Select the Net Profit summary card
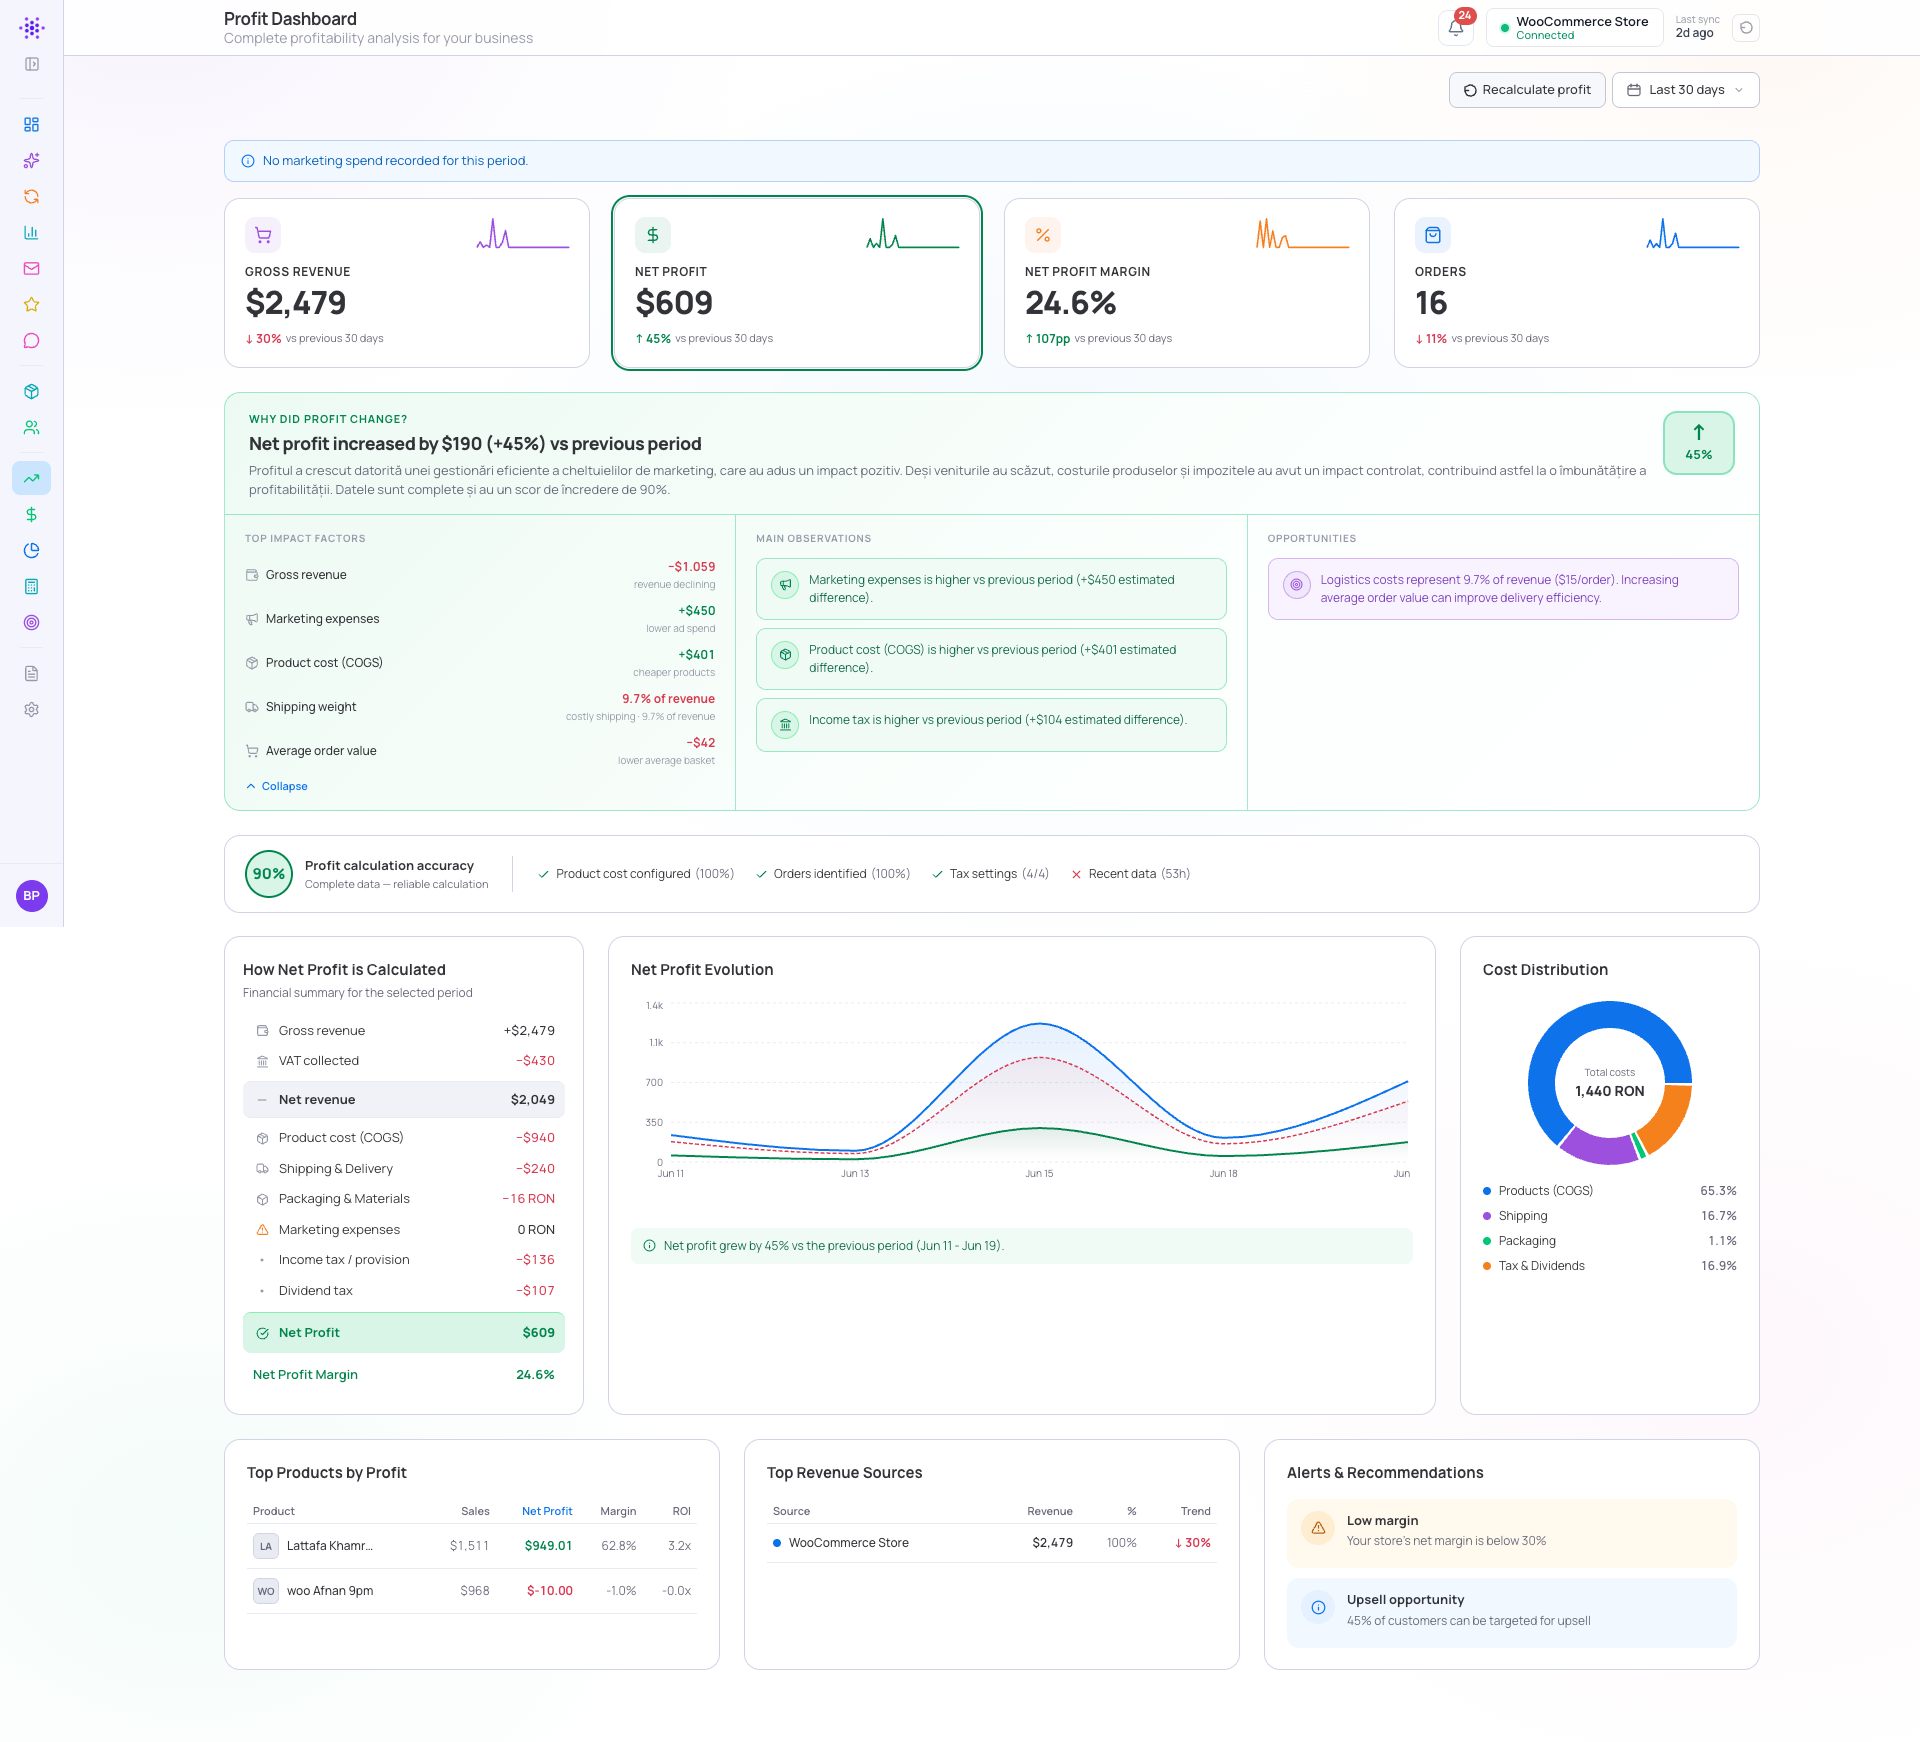The image size is (1920, 1742). [x=797, y=283]
